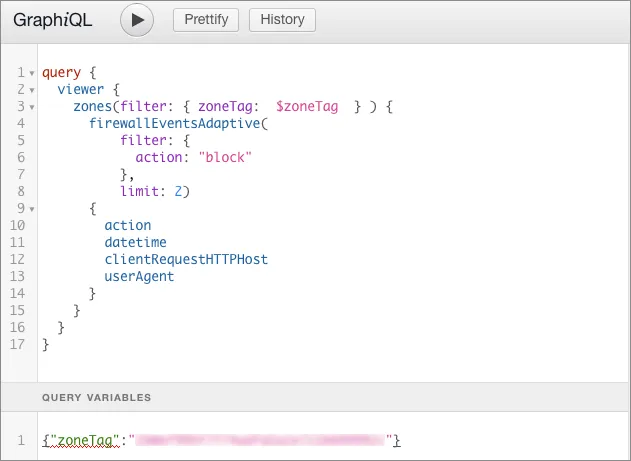Click the Query Variables panel header
The height and width of the screenshot is (461, 631).
coord(97,398)
